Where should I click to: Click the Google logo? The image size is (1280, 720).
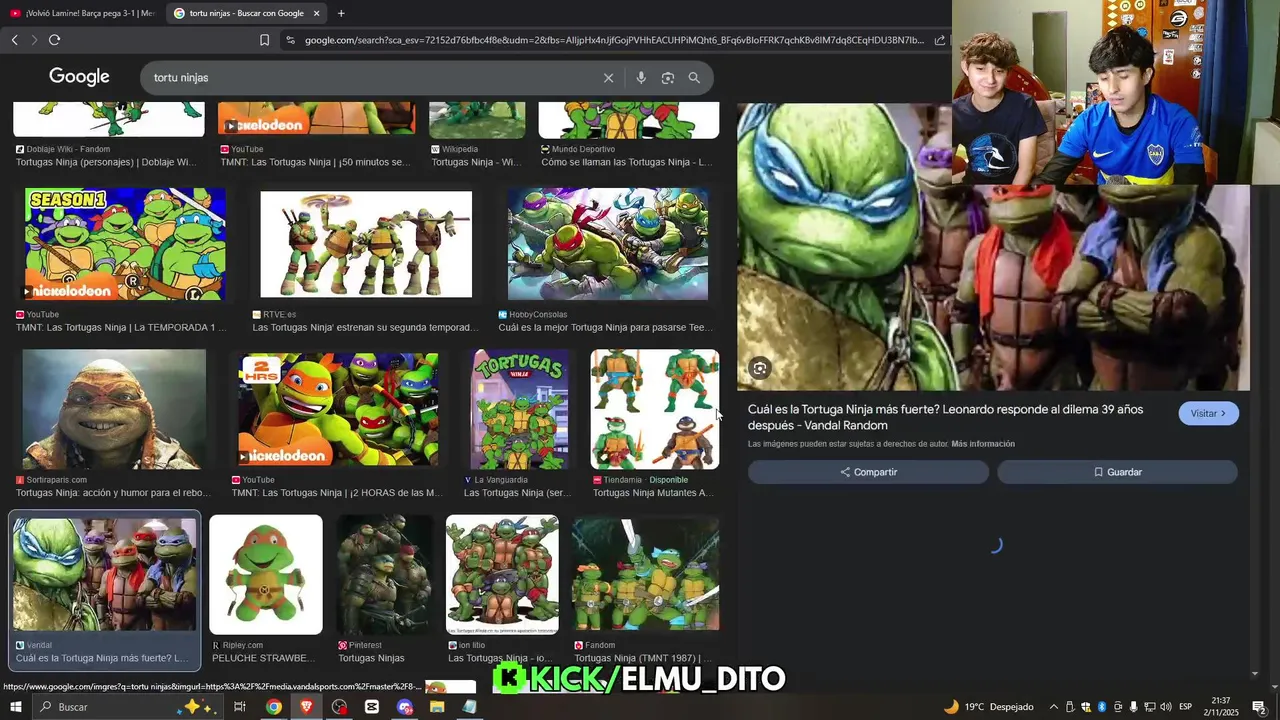(x=79, y=77)
